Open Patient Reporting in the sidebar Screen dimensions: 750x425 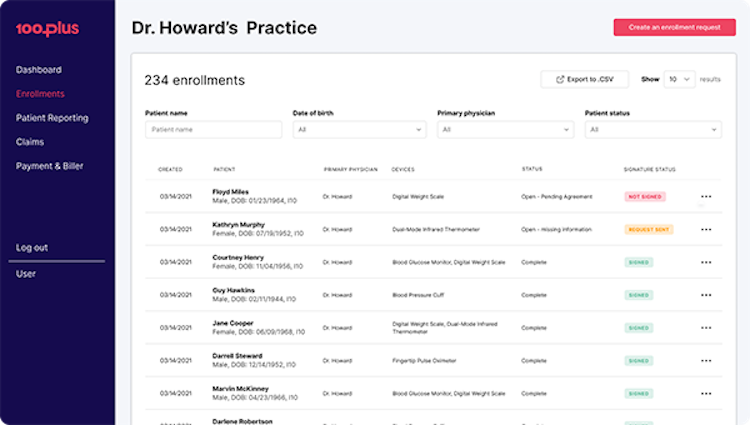click(52, 118)
